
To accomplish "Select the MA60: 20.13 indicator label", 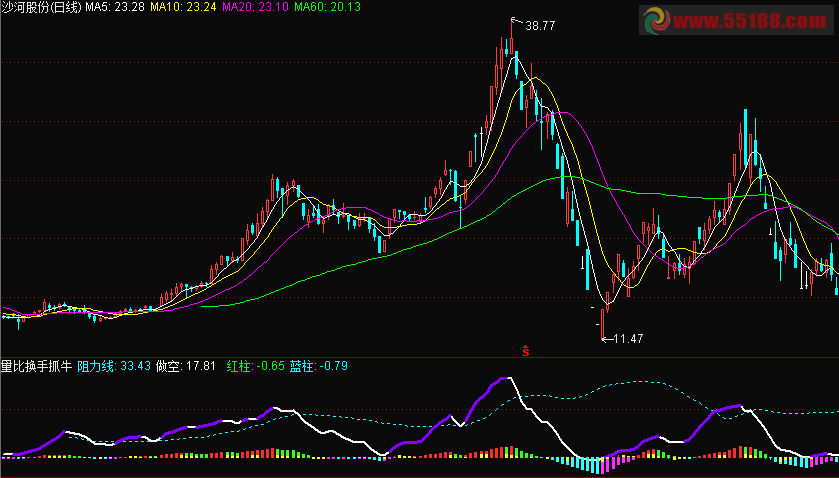I will (x=327, y=7).
